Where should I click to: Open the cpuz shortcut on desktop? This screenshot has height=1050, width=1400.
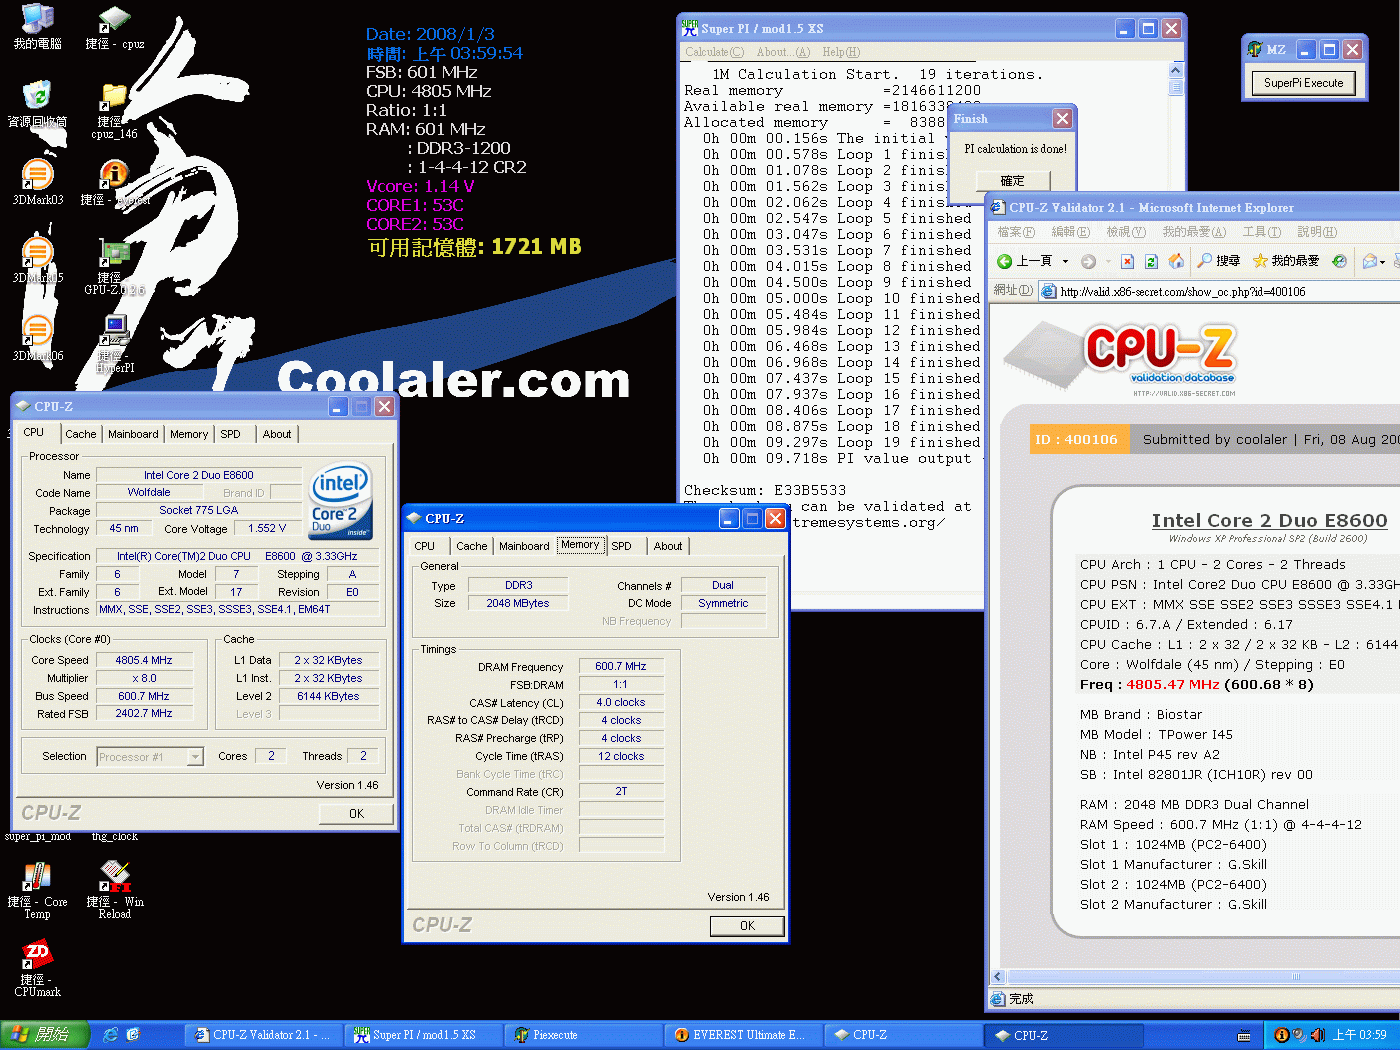click(x=115, y=27)
